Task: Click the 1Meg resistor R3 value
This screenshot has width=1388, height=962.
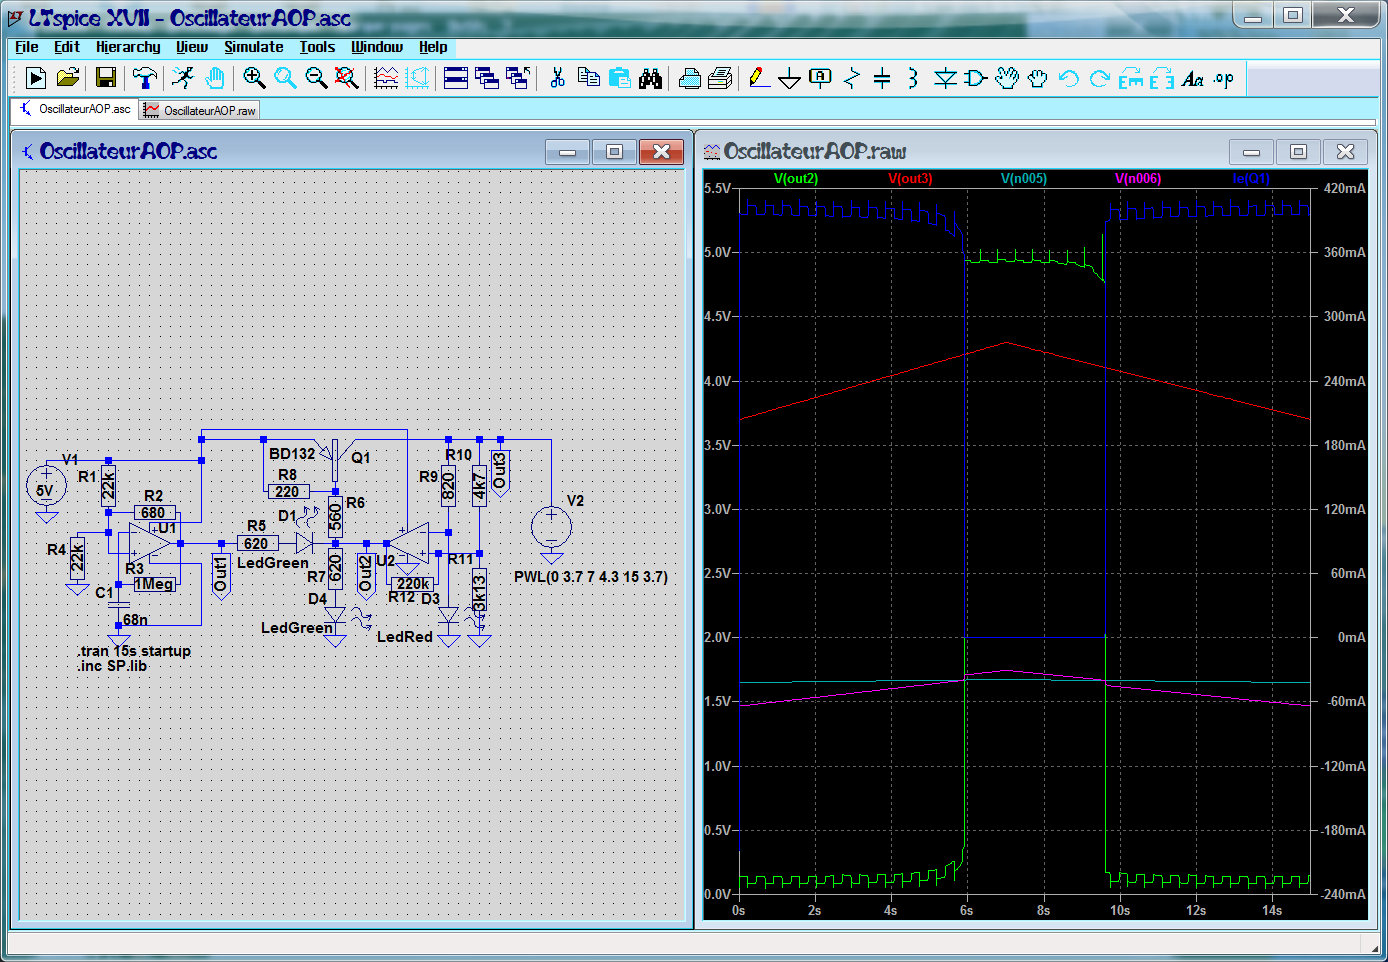Action: [x=154, y=584]
